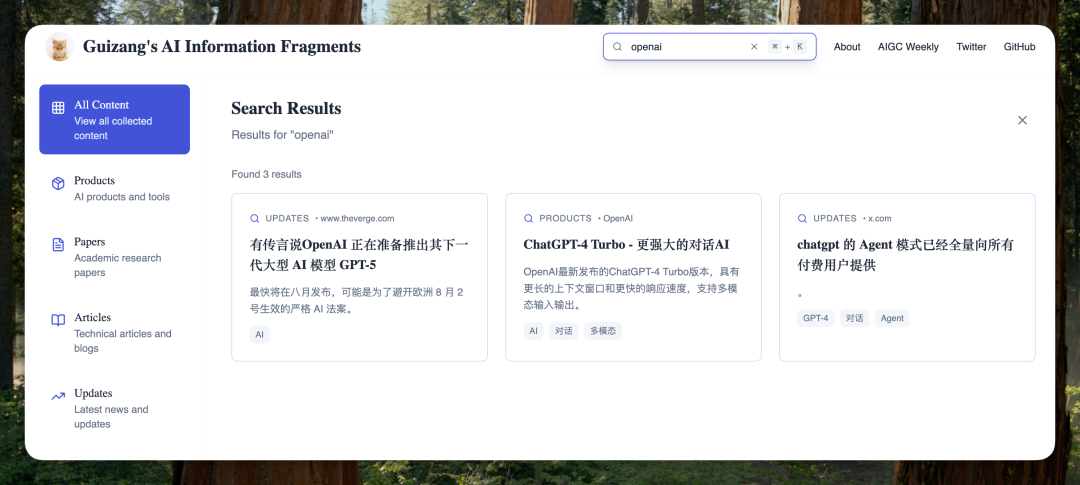Screen dimensions: 1080x485
Task: Open the About page
Action: coord(847,47)
